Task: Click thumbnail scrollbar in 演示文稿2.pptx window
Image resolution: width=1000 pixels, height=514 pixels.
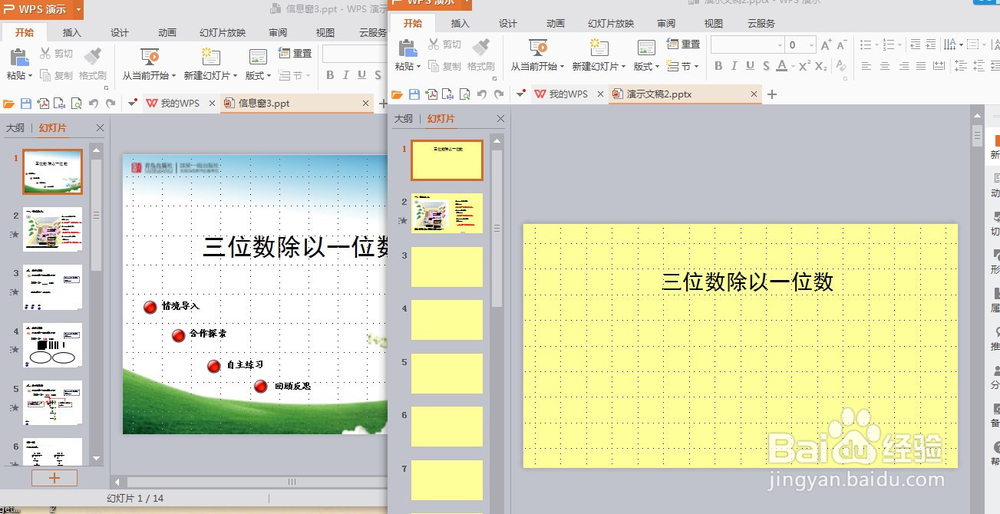Action: [x=497, y=228]
